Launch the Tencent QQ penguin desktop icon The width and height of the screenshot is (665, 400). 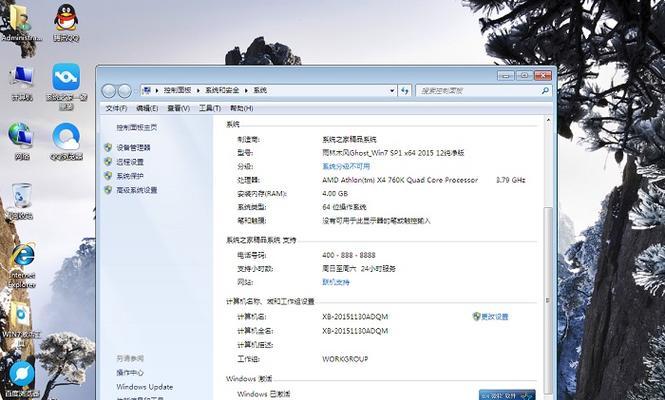[66, 22]
